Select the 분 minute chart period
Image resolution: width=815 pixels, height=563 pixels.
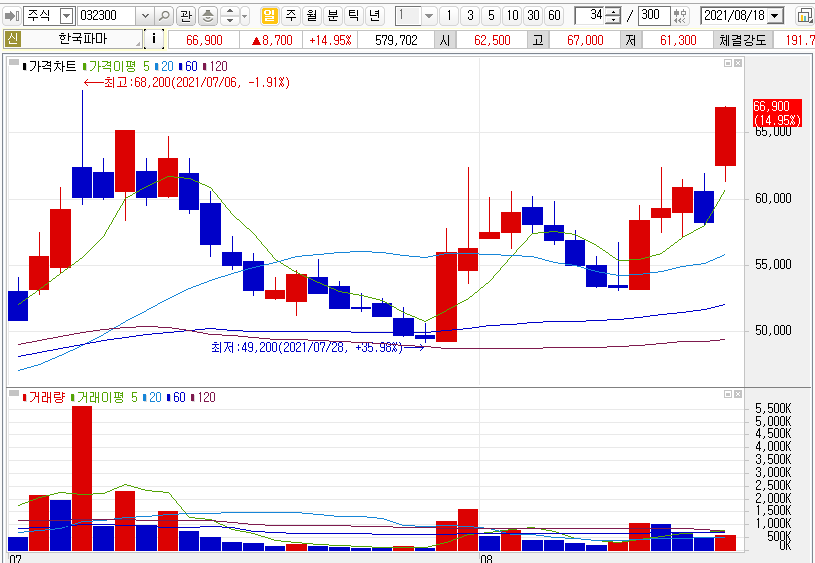[332, 16]
